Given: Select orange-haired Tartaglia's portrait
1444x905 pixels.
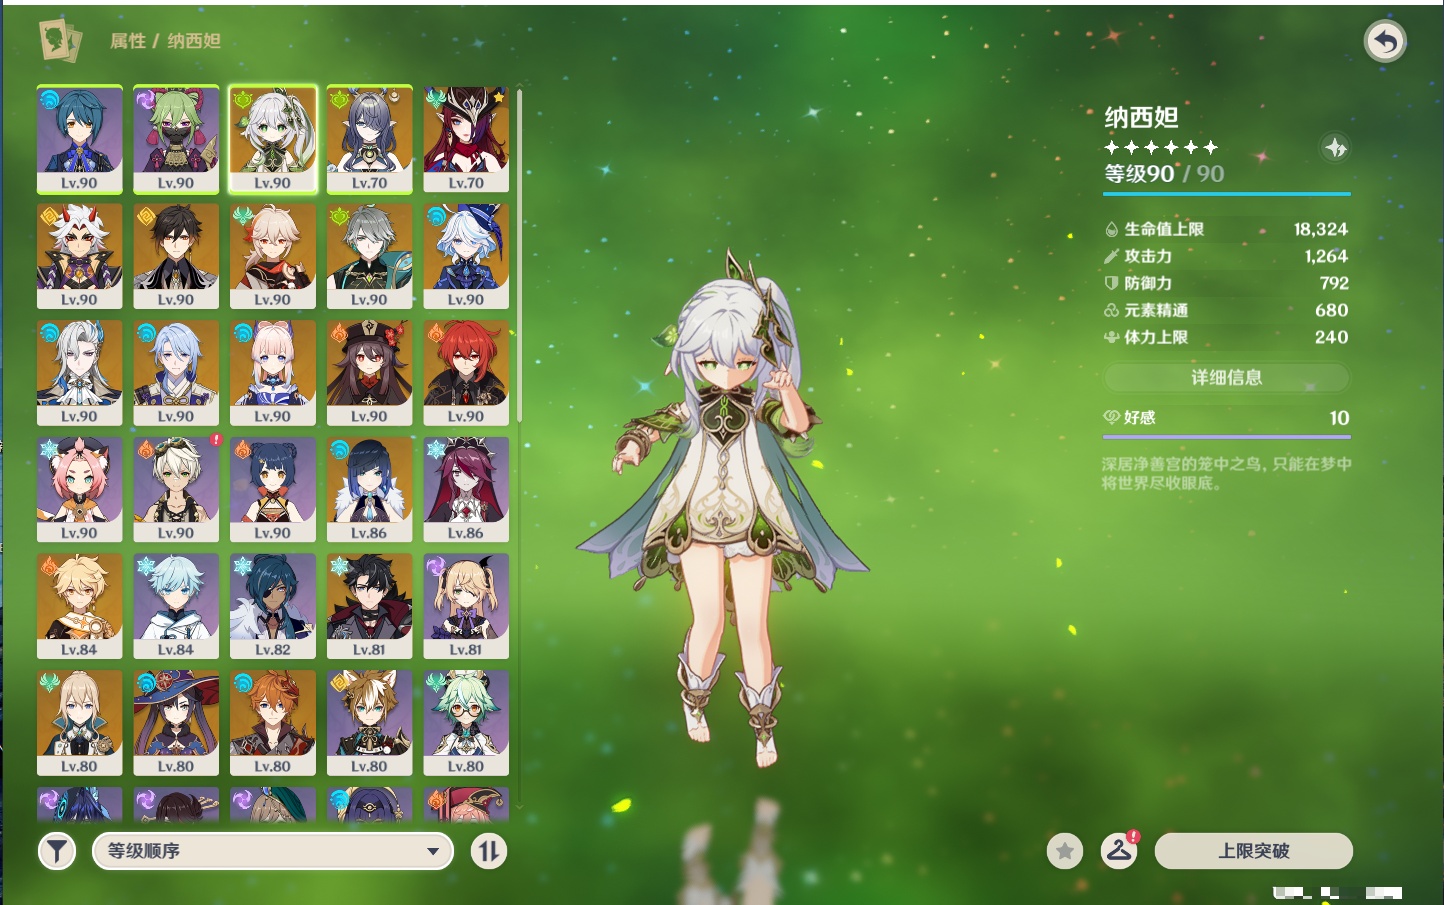Looking at the screenshot, I should point(273,723).
